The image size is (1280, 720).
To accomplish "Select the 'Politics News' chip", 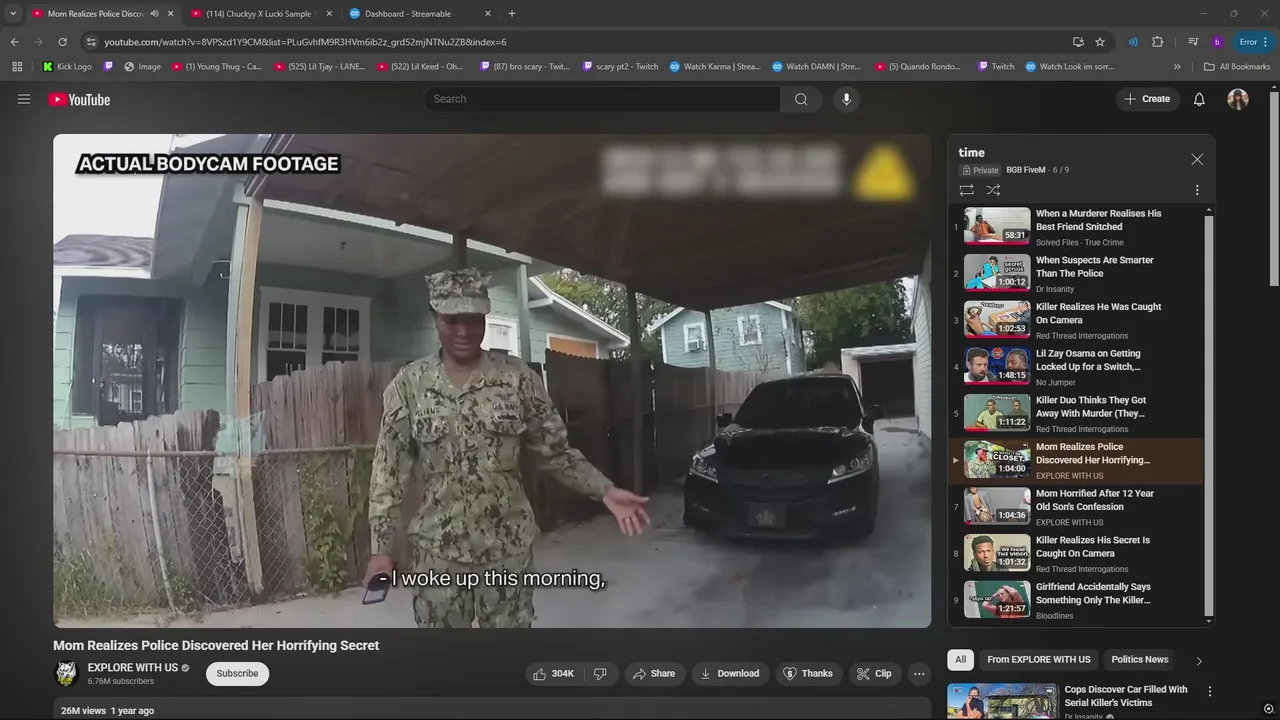I will pos(1140,660).
